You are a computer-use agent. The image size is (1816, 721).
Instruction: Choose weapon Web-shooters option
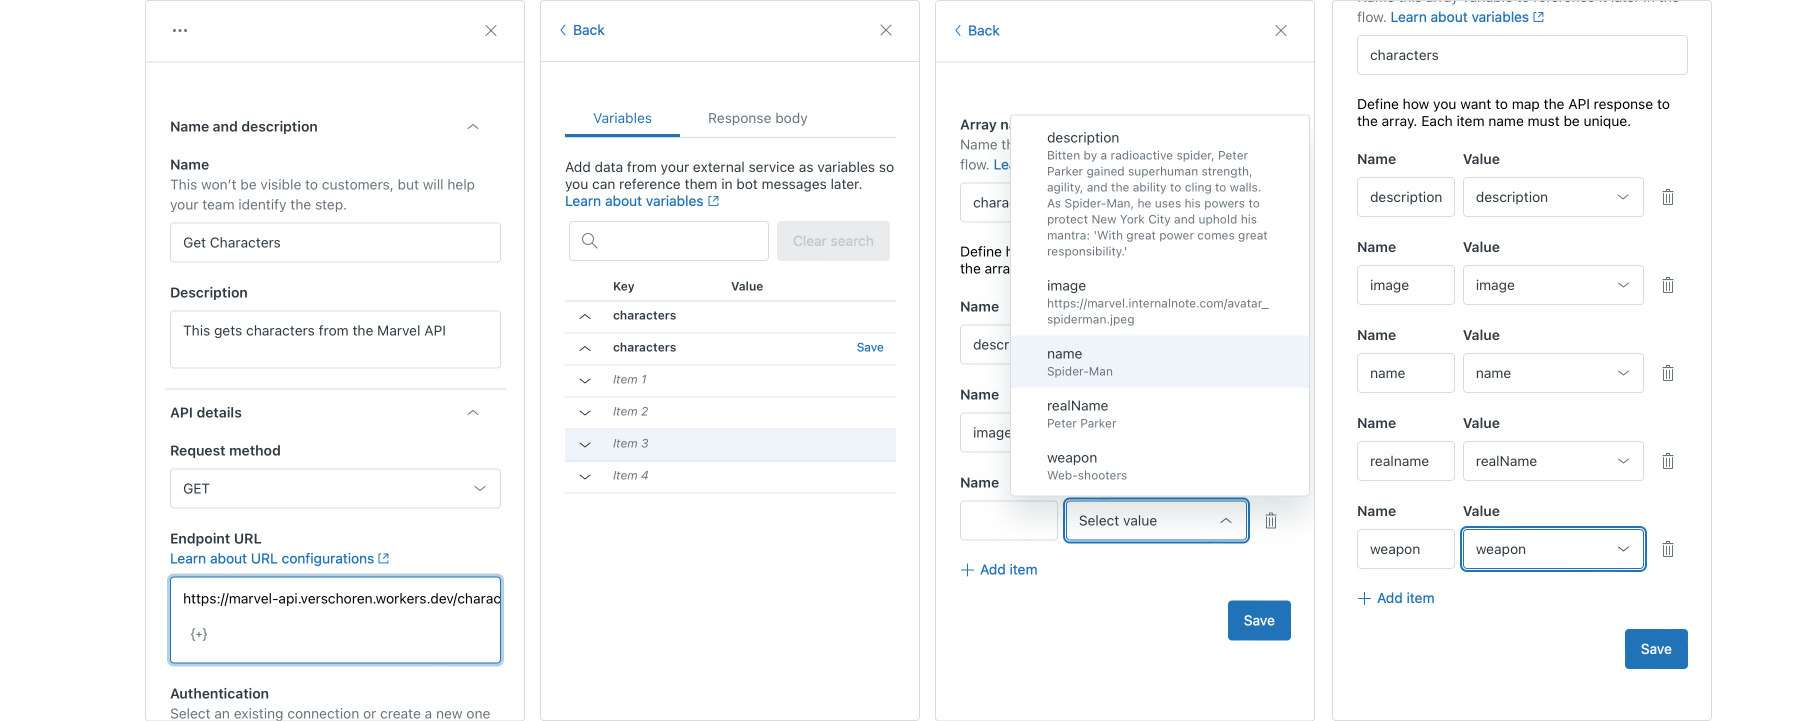click(x=1160, y=466)
